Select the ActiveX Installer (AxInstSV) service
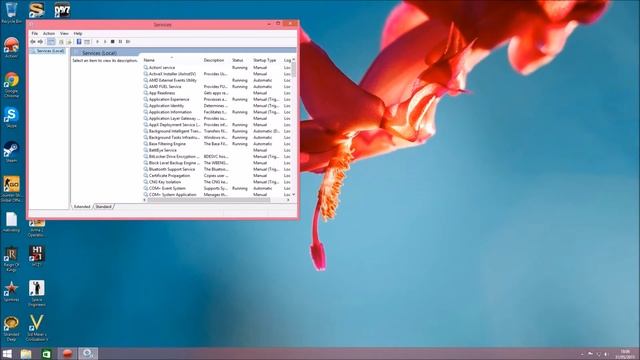 [217, 74]
